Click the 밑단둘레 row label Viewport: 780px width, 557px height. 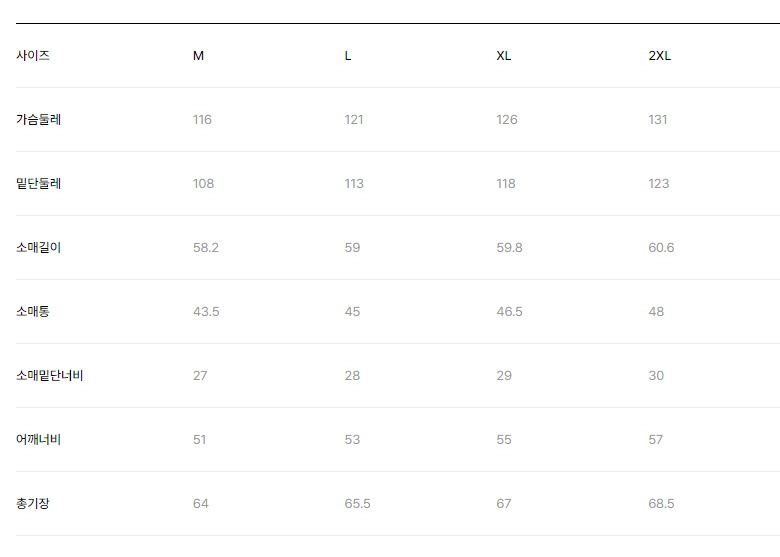[x=38, y=184]
